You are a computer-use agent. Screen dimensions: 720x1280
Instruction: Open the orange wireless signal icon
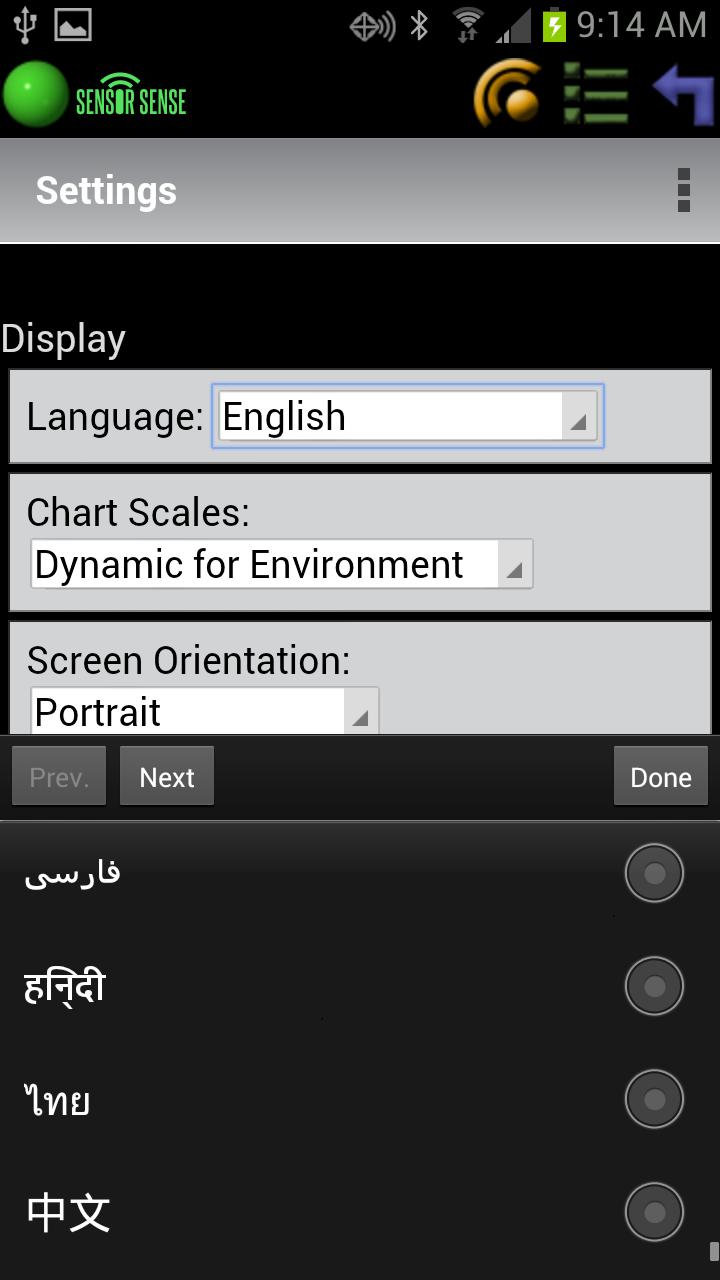[x=508, y=95]
